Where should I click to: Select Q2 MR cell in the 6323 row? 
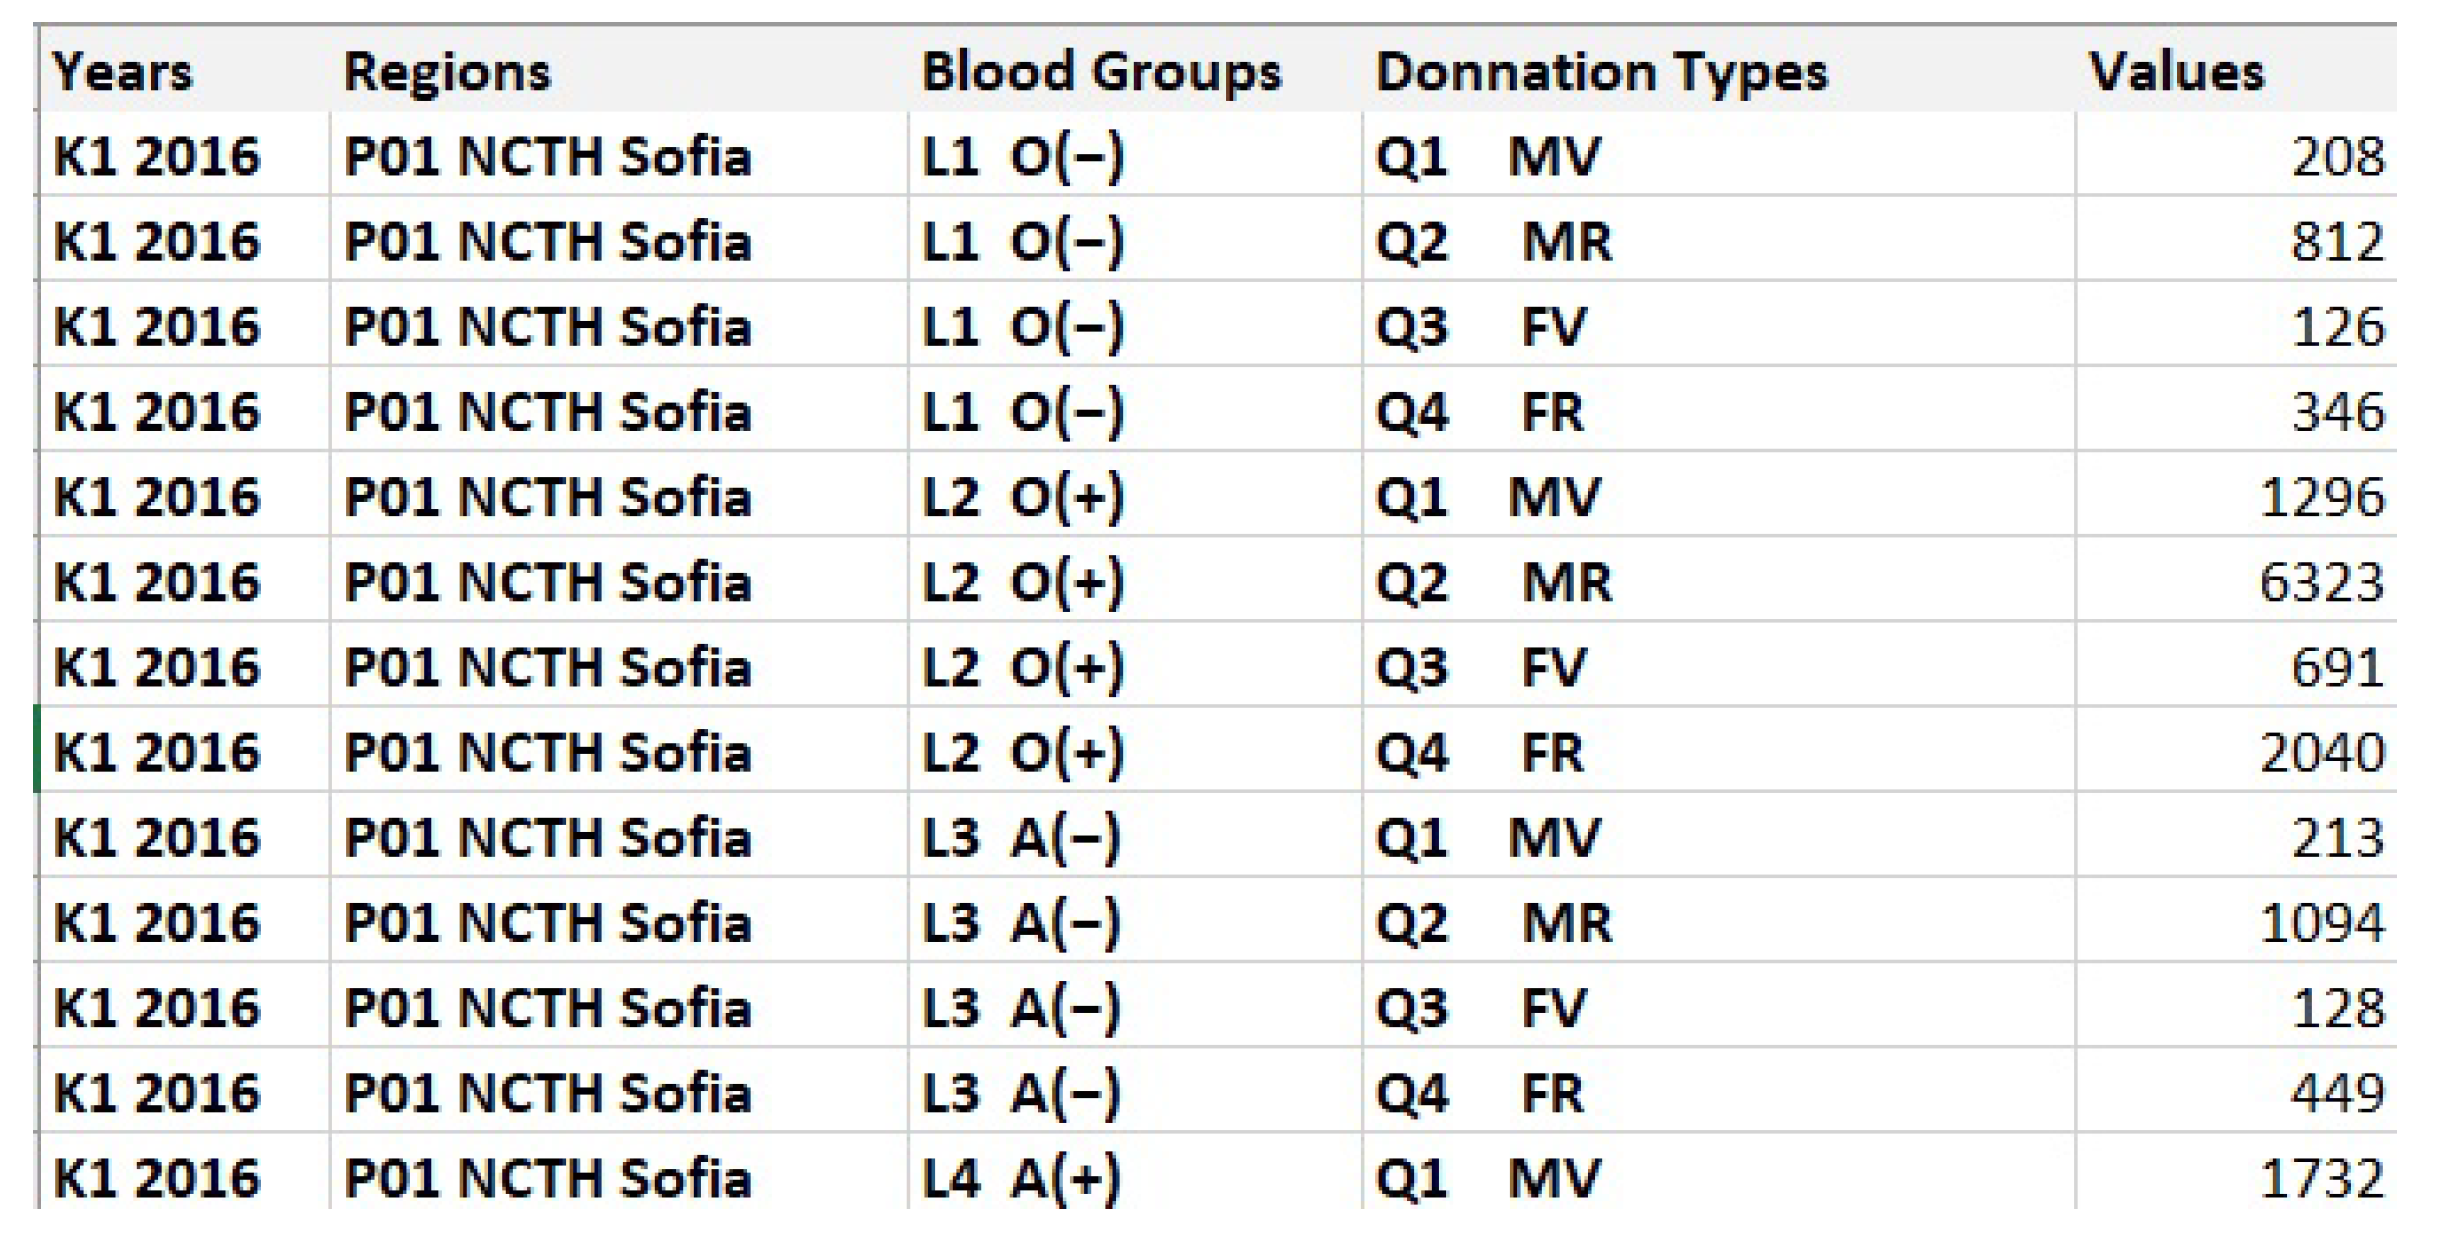[x=1494, y=582]
